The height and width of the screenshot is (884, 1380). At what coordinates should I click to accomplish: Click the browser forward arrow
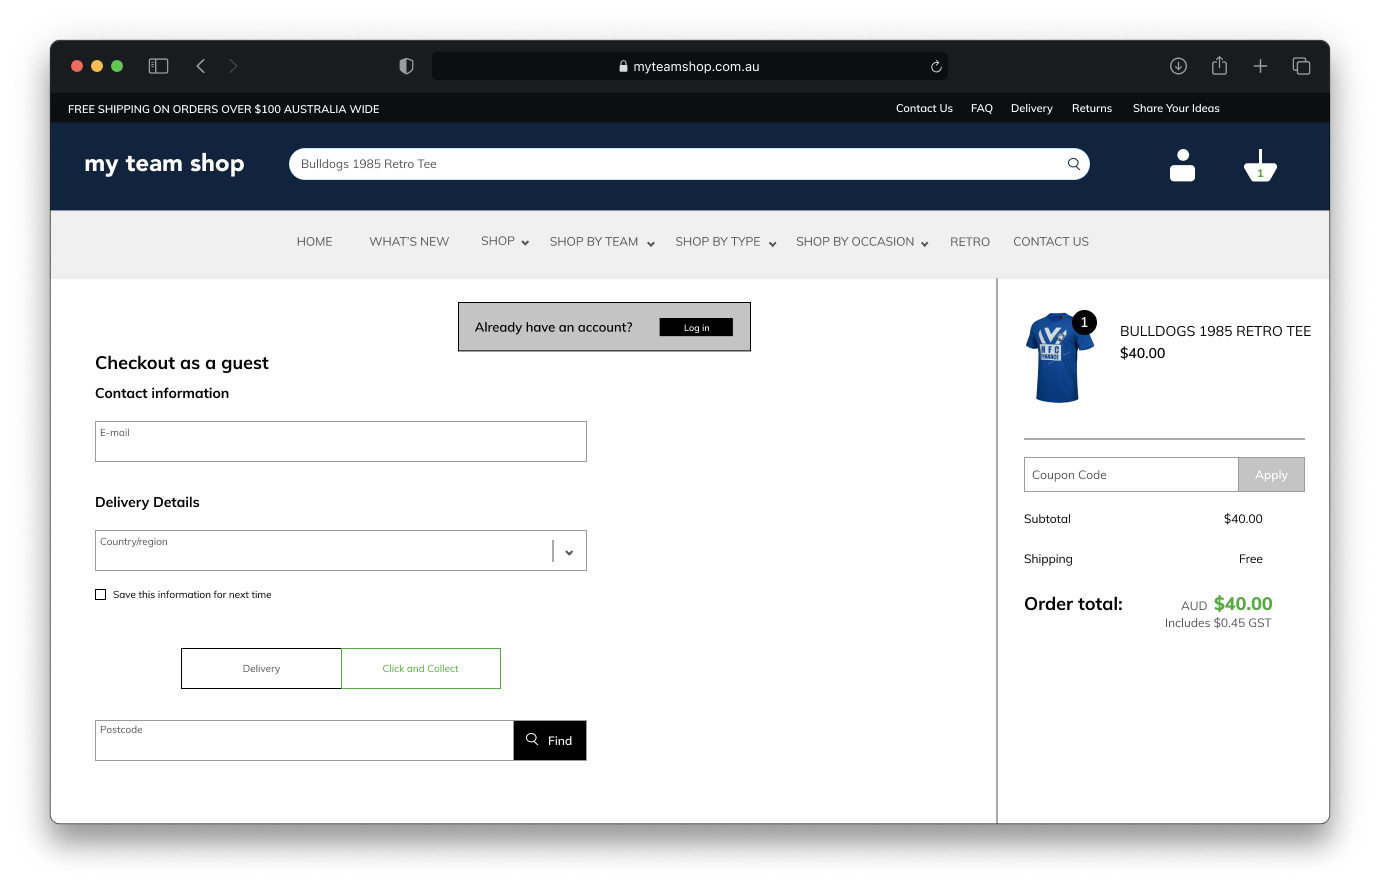233,66
